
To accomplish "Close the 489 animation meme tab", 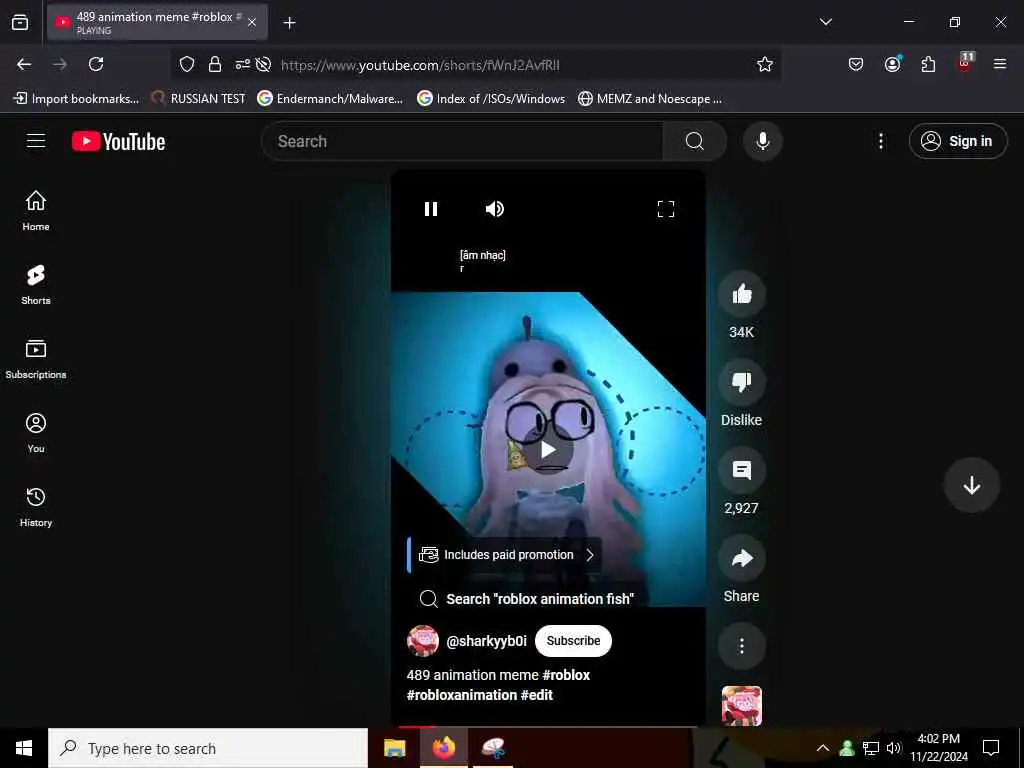I will coord(252,23).
